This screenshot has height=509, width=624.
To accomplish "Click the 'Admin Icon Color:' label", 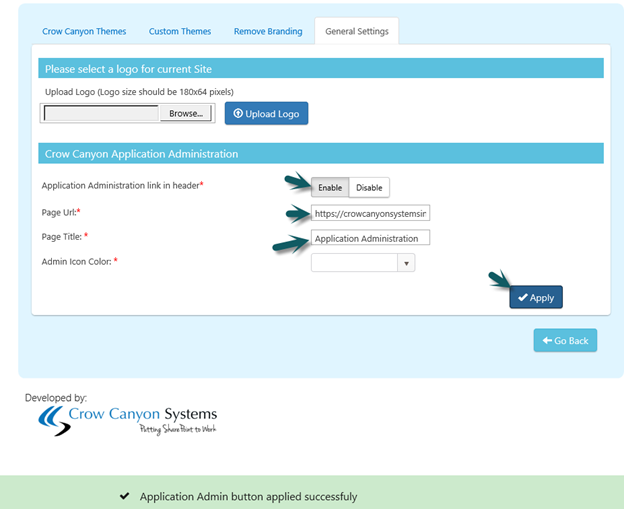I will 79,261.
